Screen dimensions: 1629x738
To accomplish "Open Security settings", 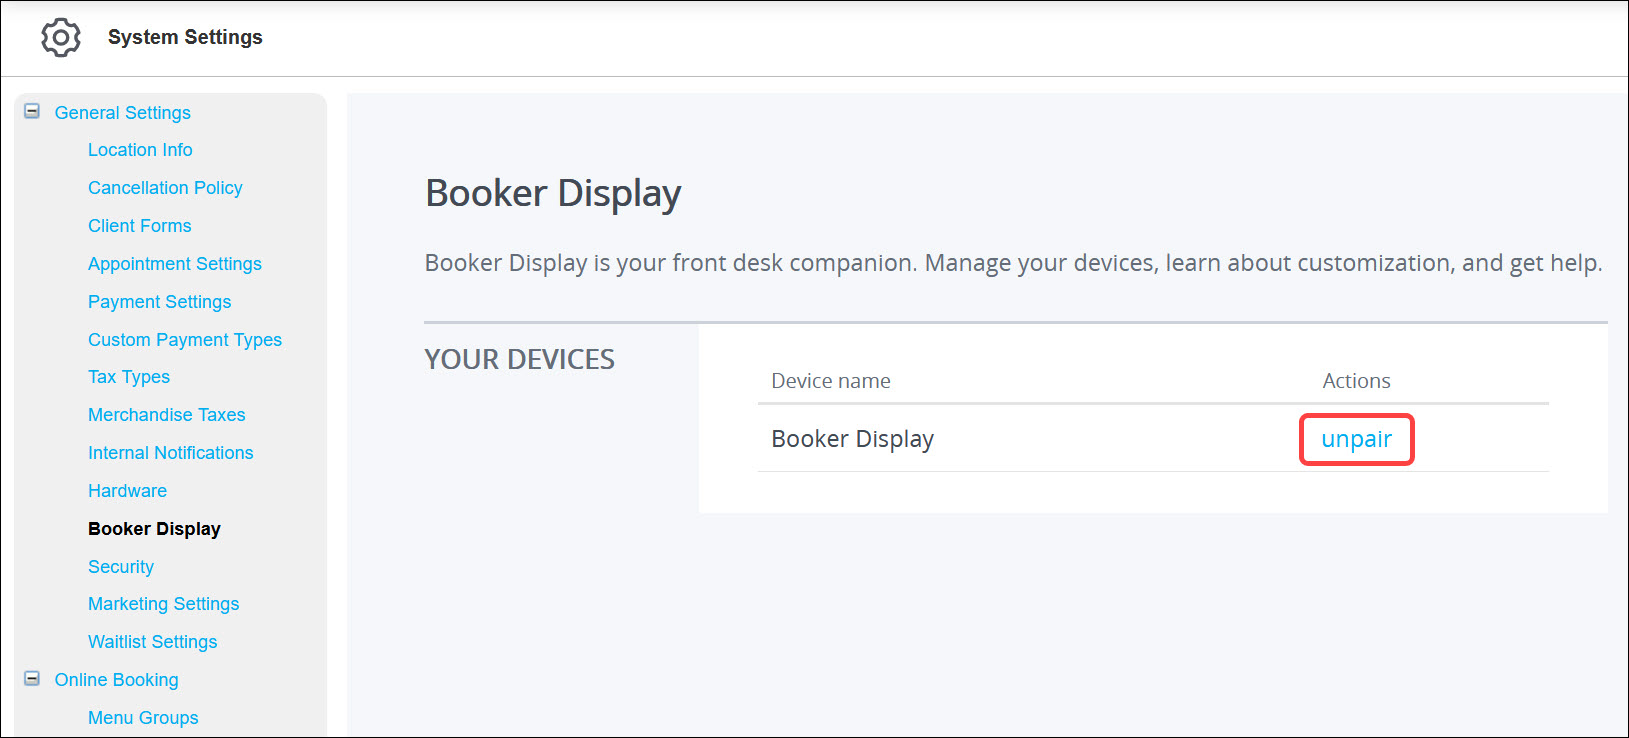I will point(120,566).
